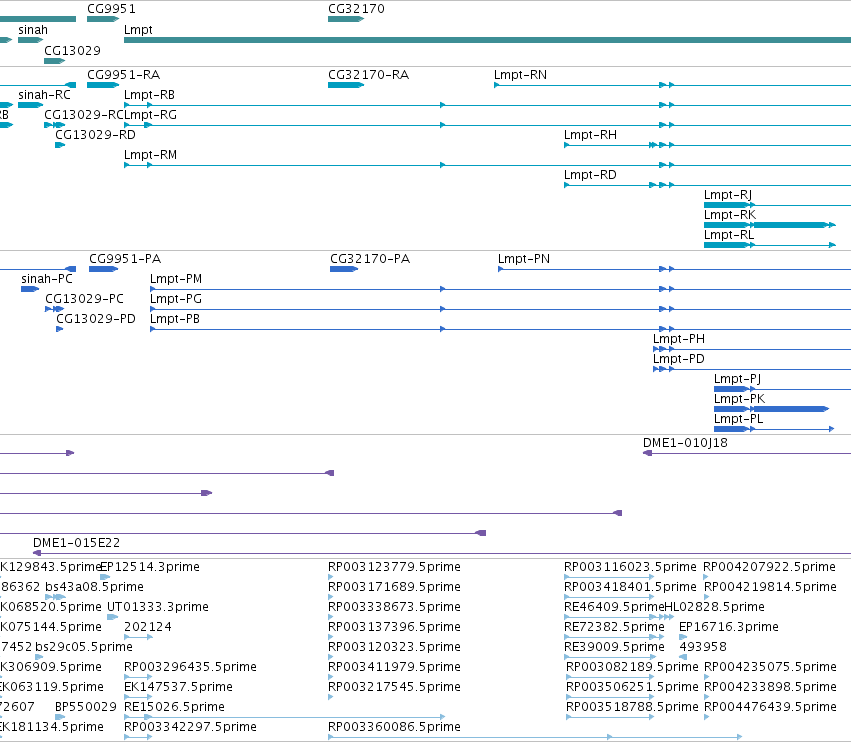
Task: Click the Lmpt-PL protein label
Action: [x=738, y=418]
